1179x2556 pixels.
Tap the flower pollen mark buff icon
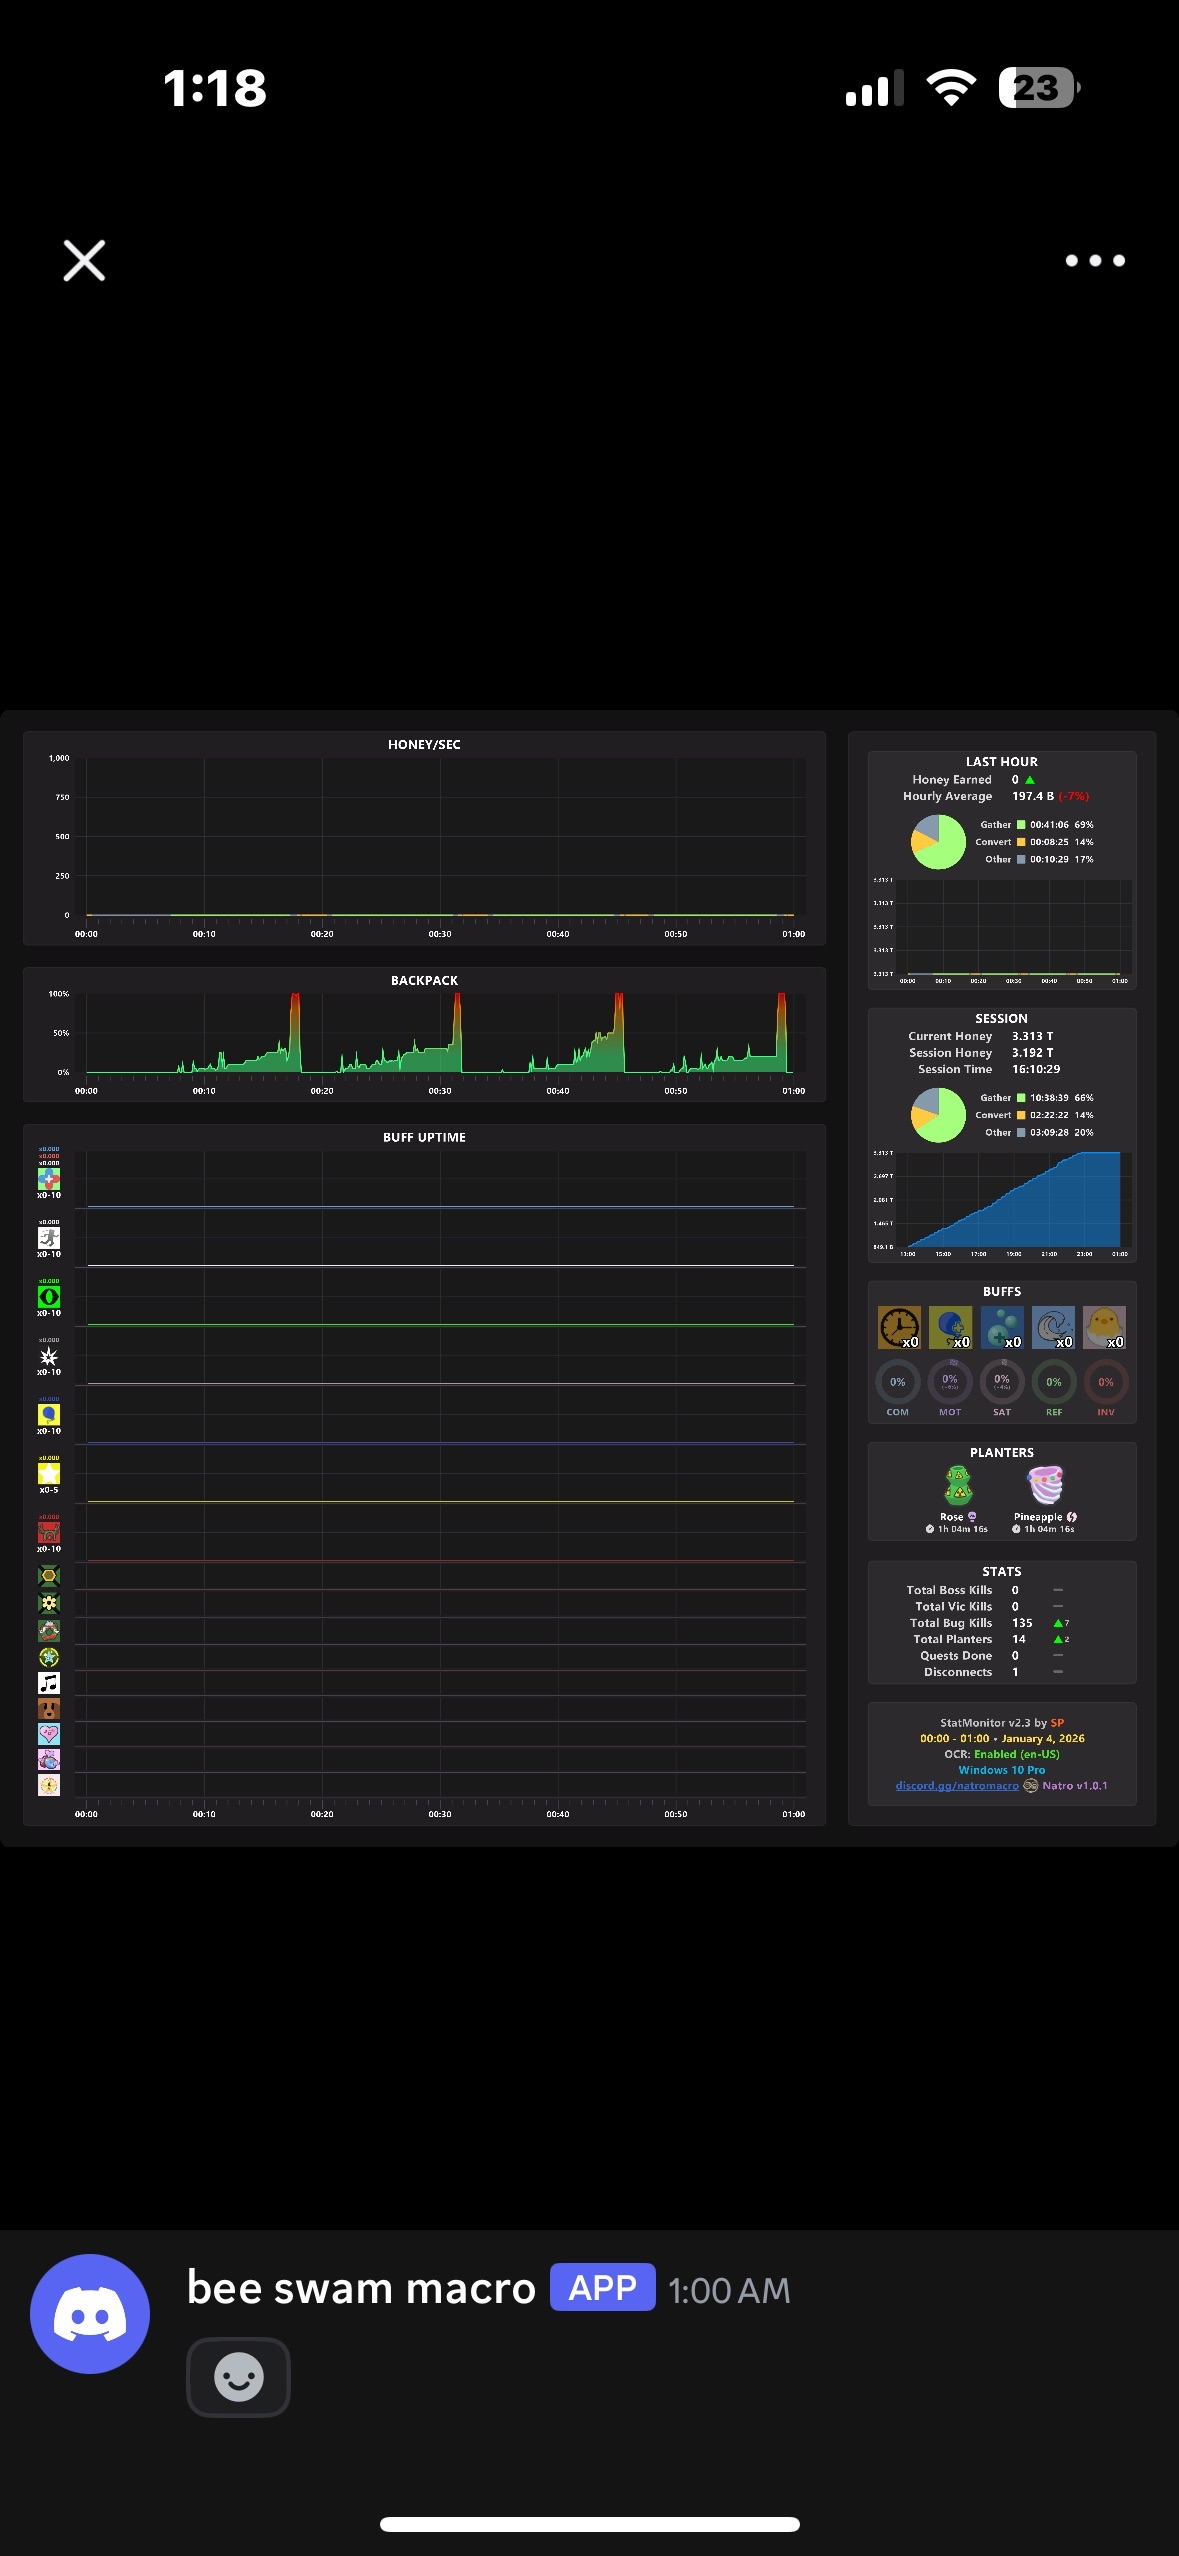(49, 1603)
